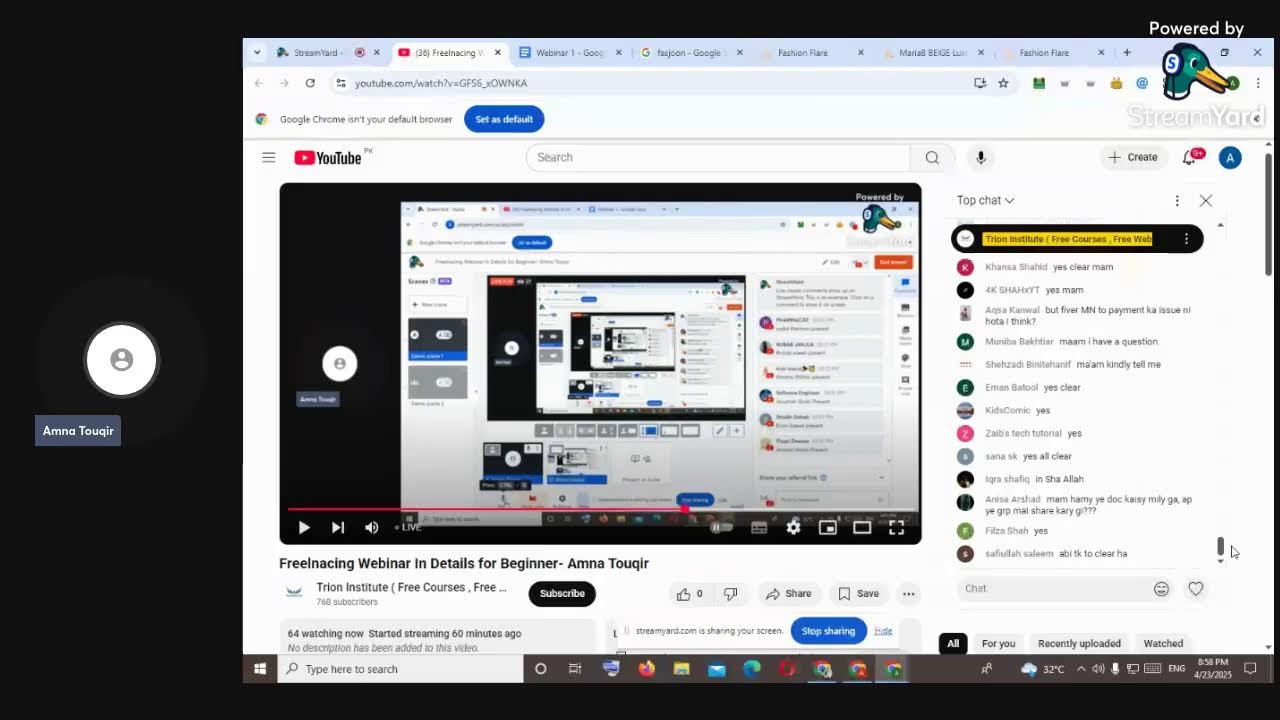The width and height of the screenshot is (1280, 720).
Task: Reload the page in Chrome
Action: tap(310, 83)
